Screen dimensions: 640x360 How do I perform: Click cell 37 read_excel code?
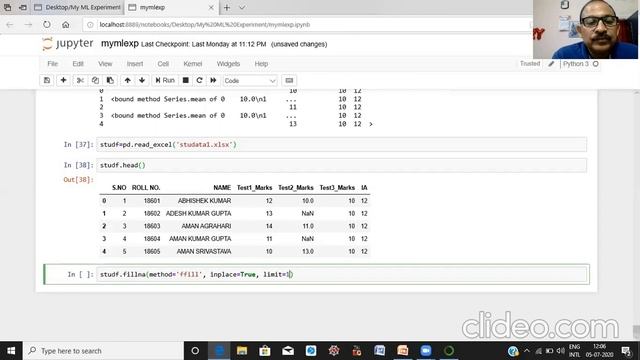(x=342, y=144)
